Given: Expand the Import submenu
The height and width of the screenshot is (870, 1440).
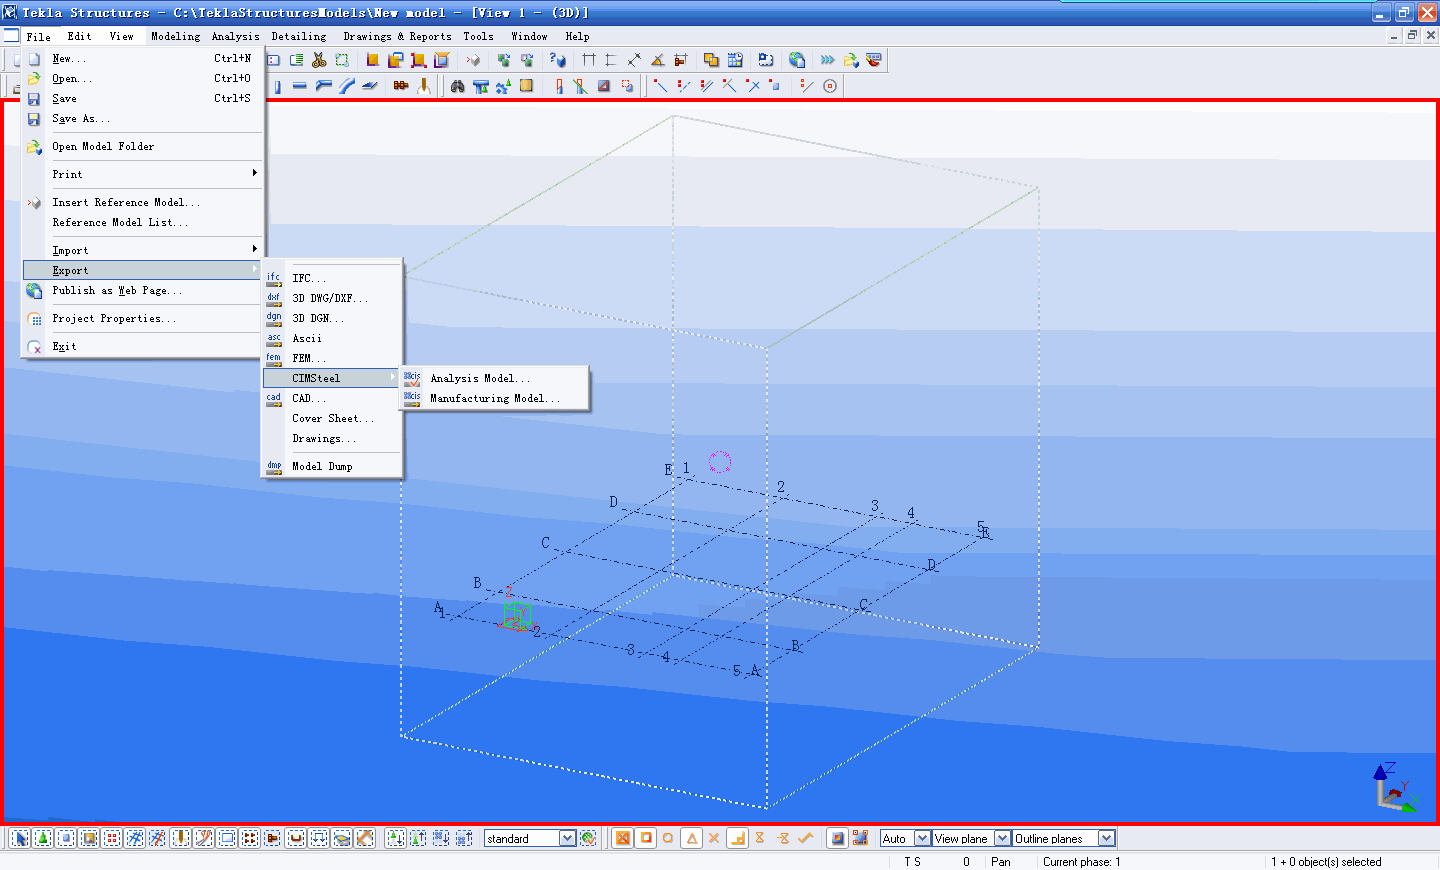Looking at the screenshot, I should [x=143, y=250].
